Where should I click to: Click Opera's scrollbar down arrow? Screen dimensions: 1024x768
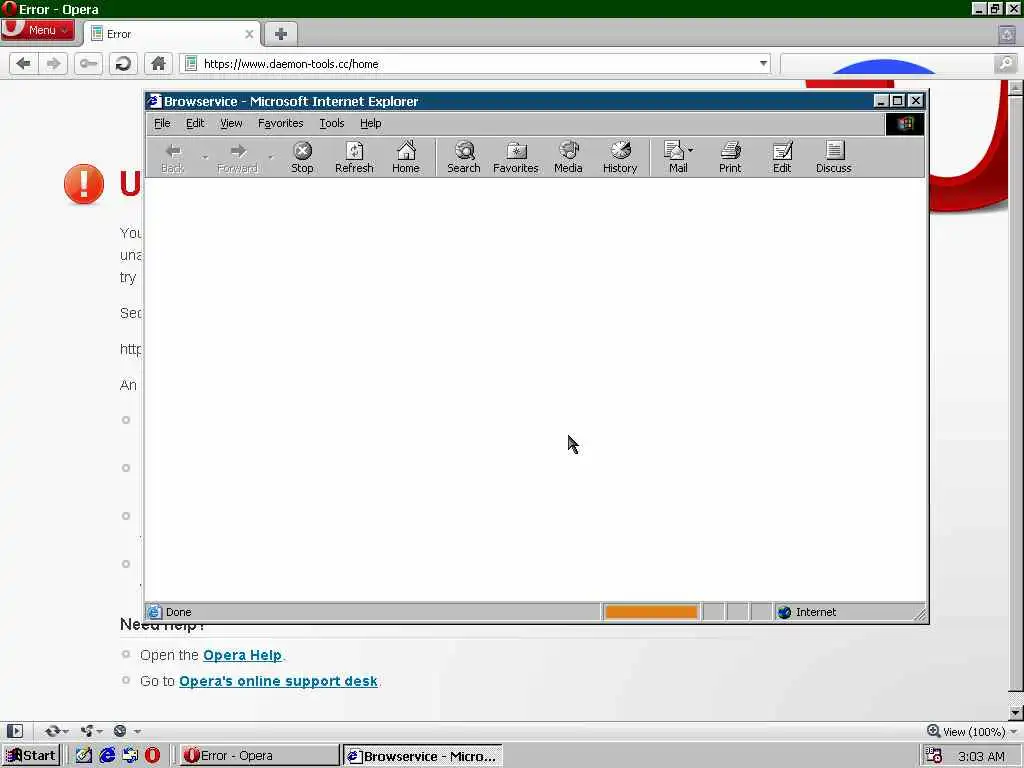1016,712
